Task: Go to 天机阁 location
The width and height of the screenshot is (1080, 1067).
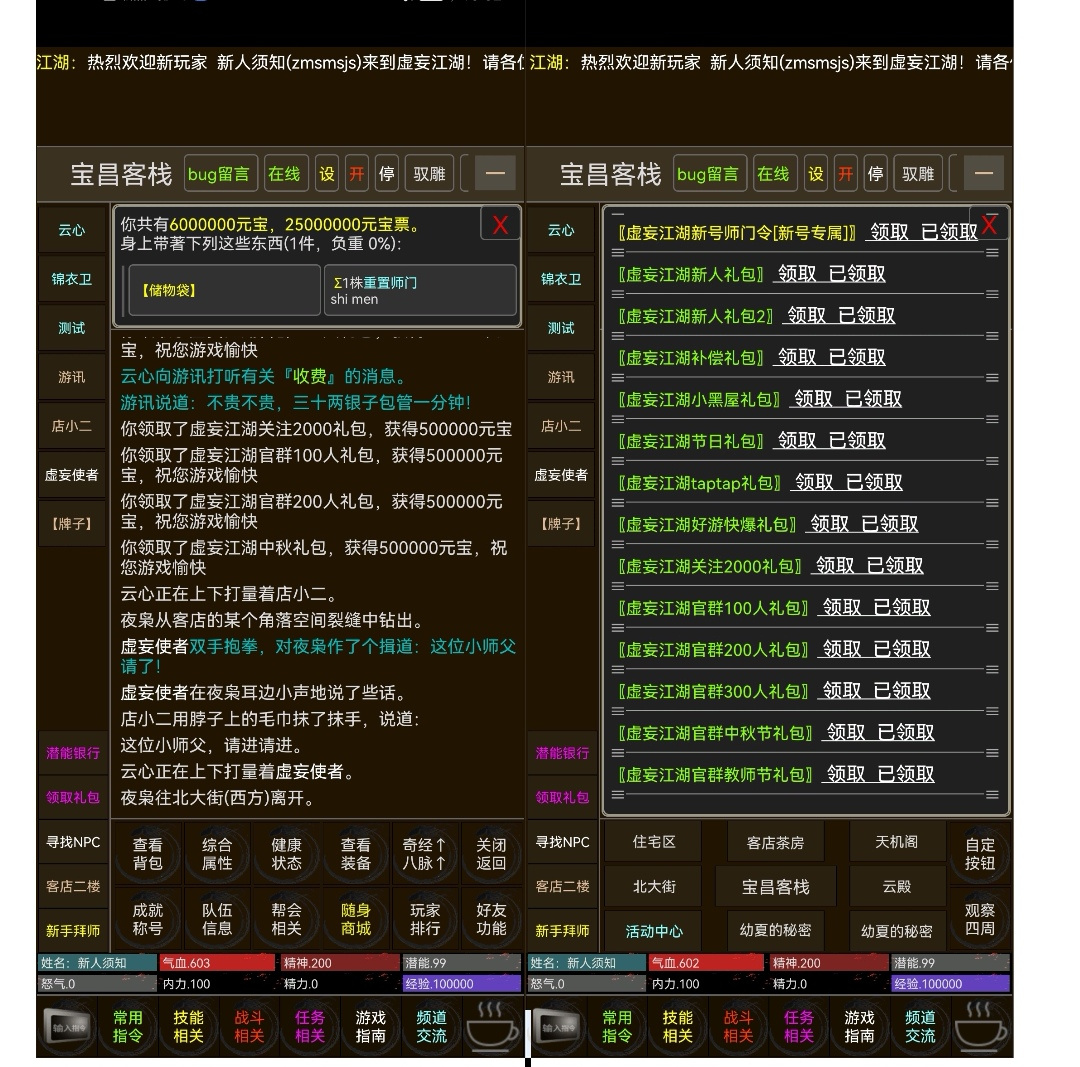Action: click(x=896, y=842)
